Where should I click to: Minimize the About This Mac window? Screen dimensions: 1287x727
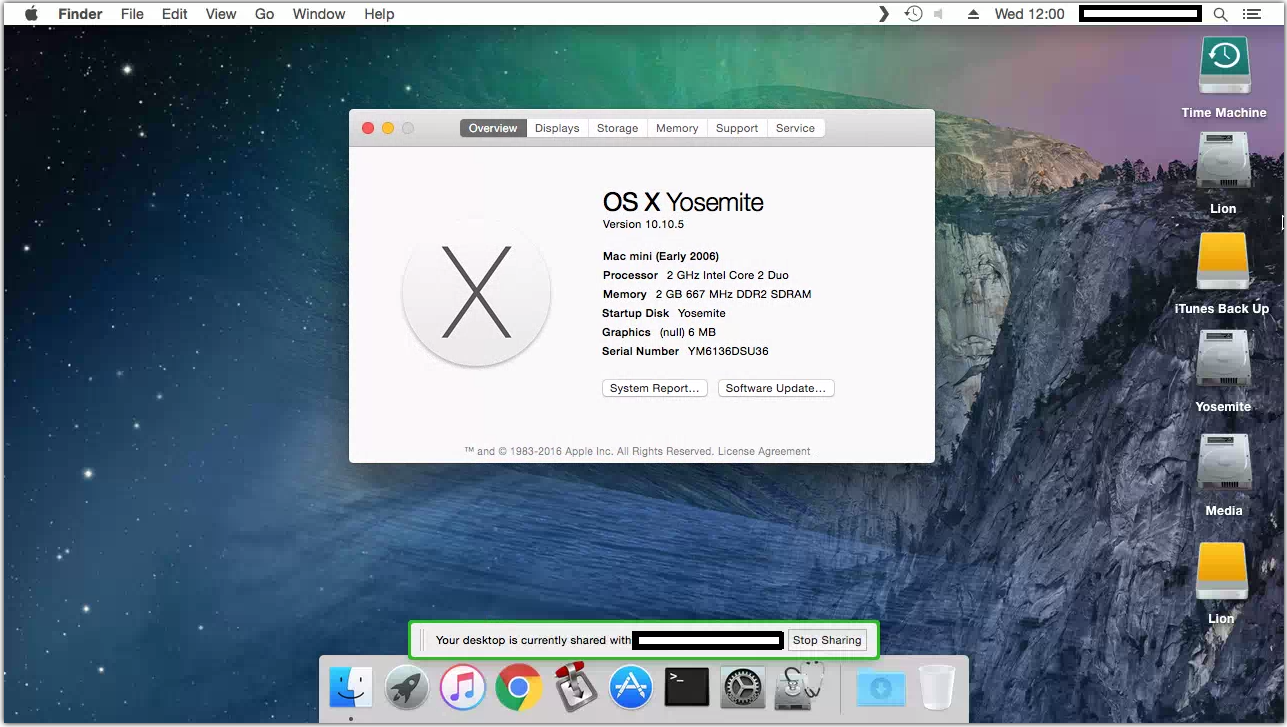(388, 128)
